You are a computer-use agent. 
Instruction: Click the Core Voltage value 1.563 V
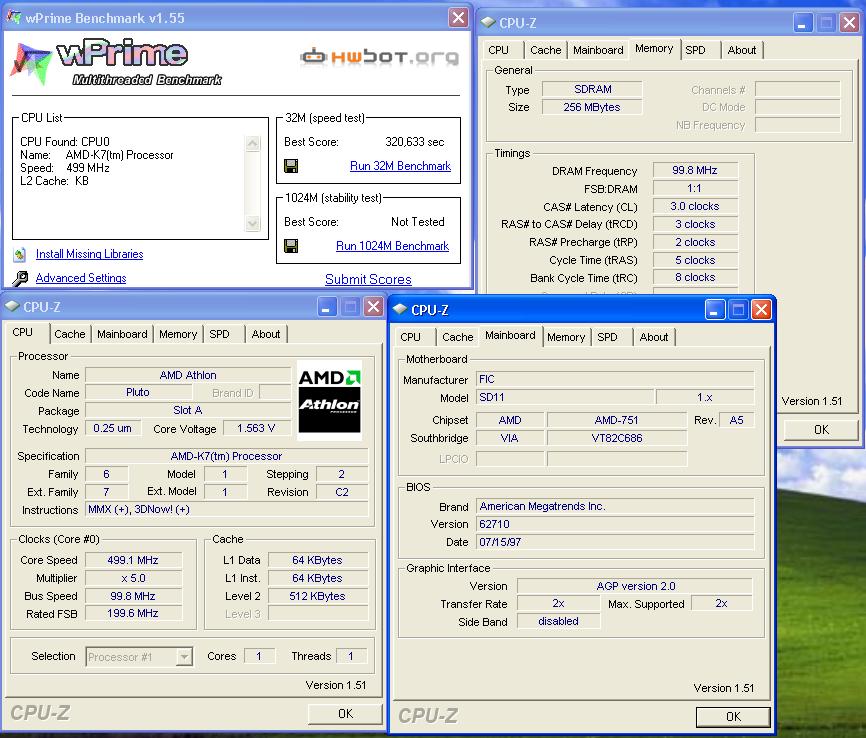pos(256,428)
